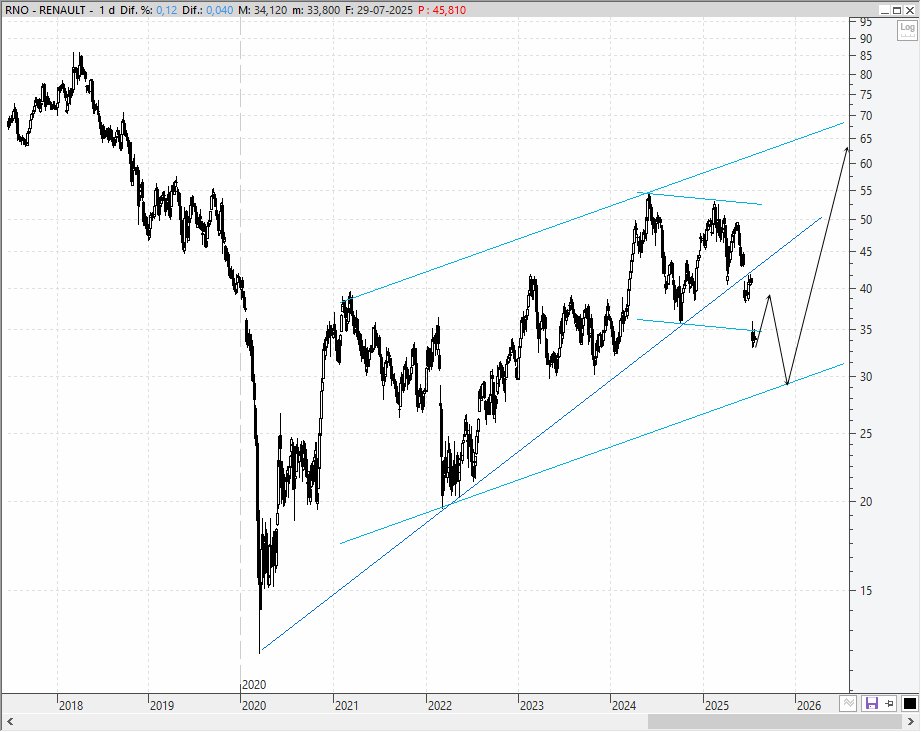Click the horizontal scrollbar thumb
Screen dimensions: 921x732
775,721
